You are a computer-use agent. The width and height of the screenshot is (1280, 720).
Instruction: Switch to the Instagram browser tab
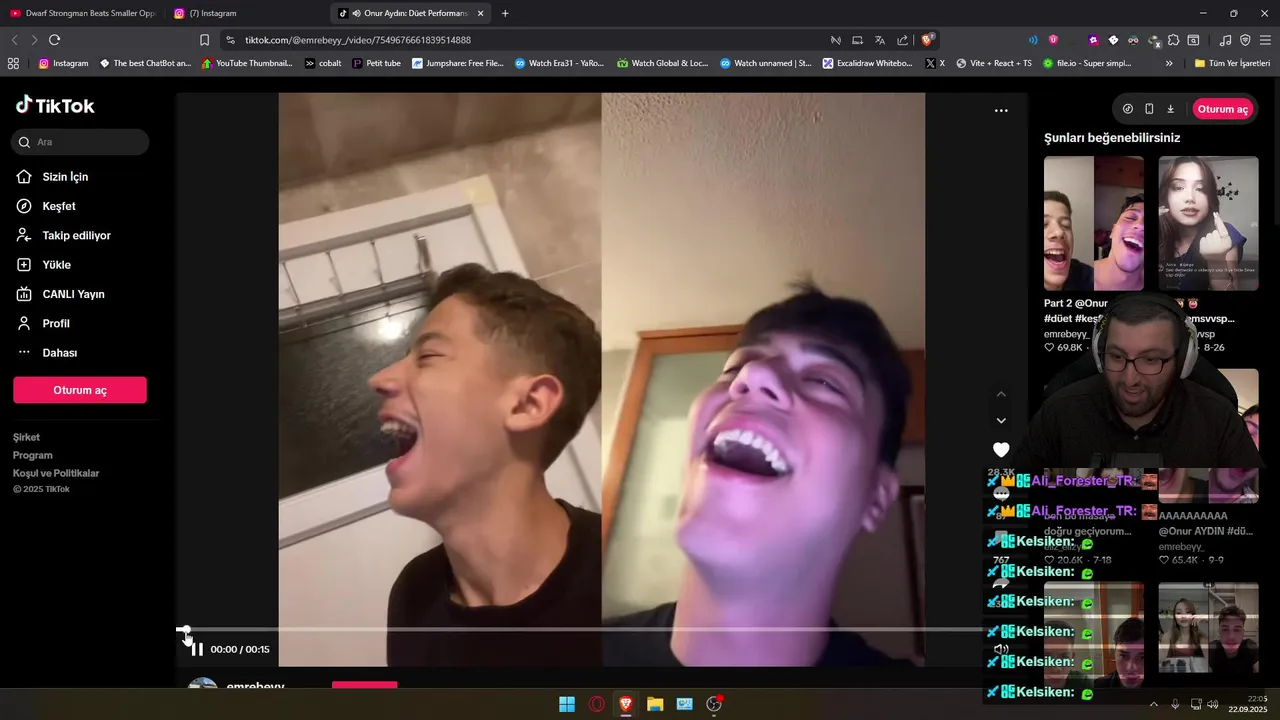[x=245, y=13]
